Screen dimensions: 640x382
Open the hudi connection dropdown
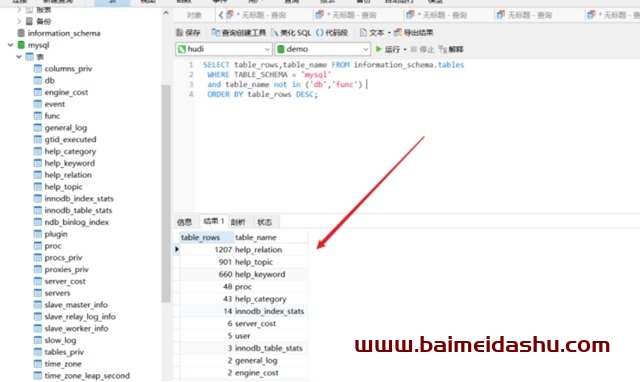point(224,49)
